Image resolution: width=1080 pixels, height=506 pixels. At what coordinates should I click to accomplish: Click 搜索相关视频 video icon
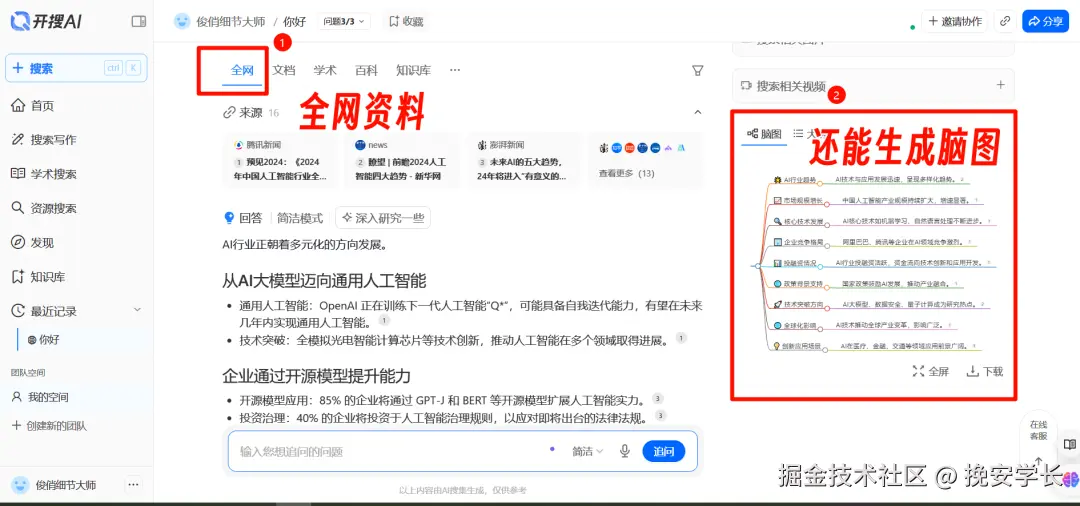click(x=746, y=86)
